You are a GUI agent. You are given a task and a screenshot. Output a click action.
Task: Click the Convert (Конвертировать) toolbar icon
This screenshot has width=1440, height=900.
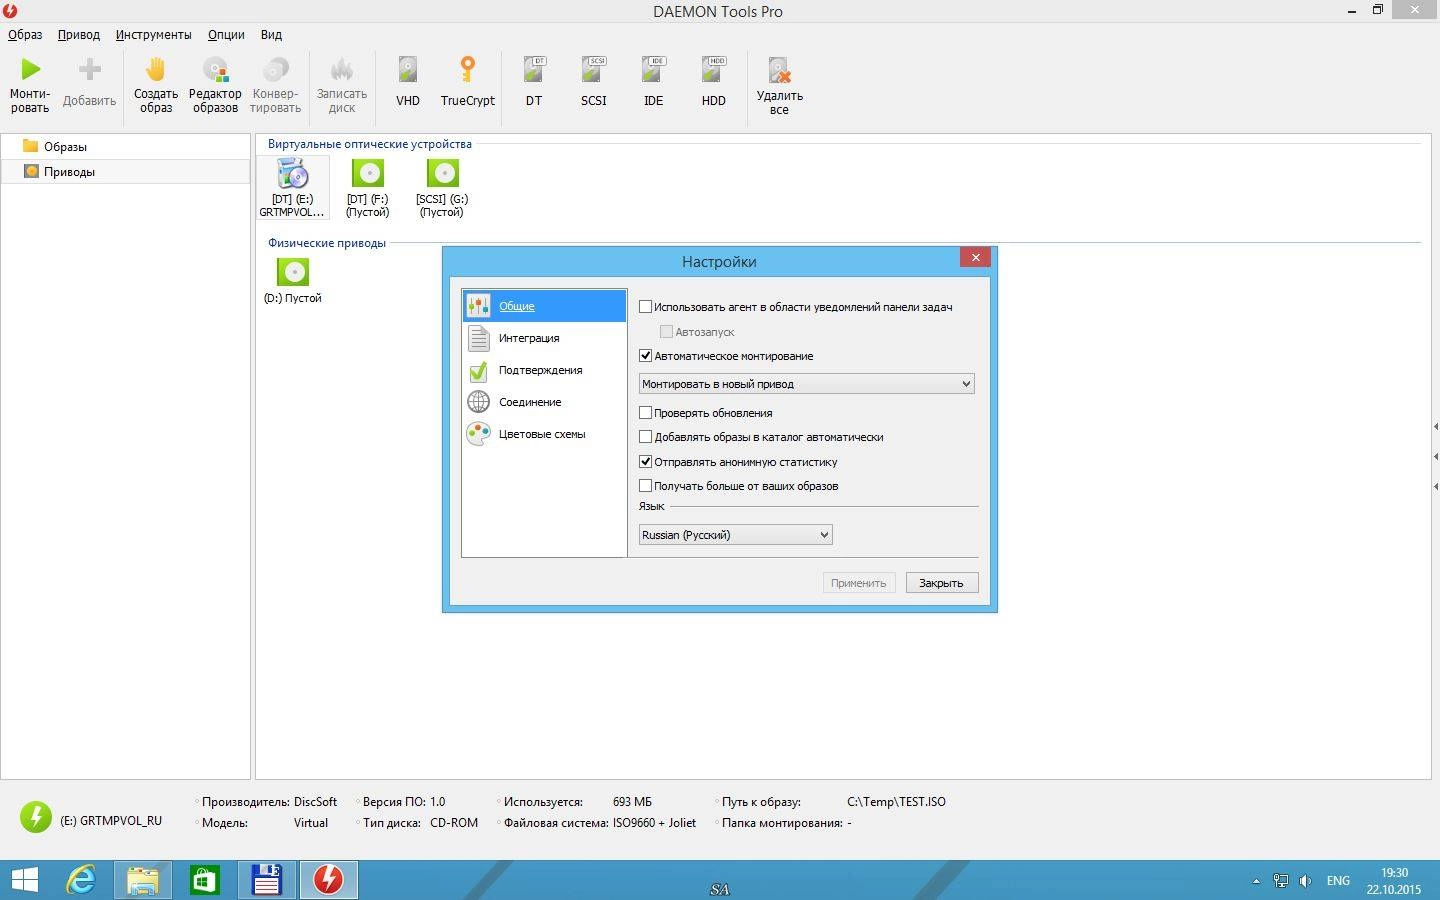tap(275, 84)
